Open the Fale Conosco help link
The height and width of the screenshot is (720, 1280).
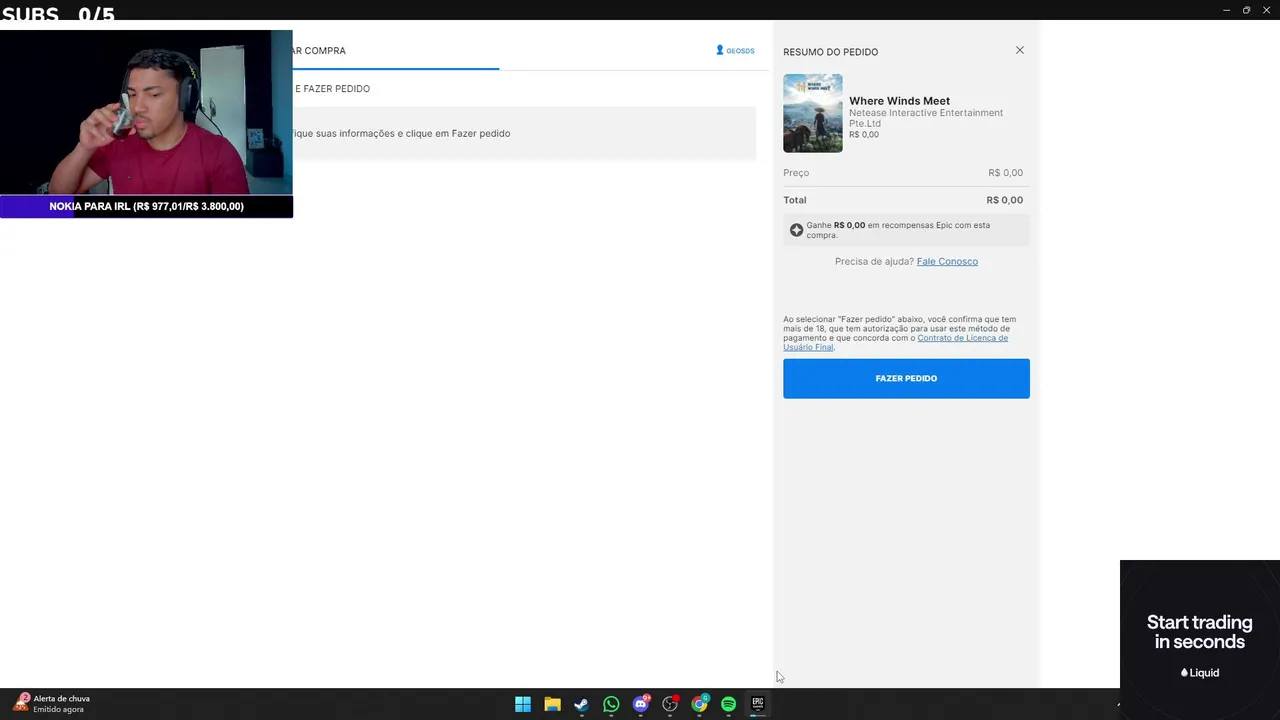coord(947,261)
